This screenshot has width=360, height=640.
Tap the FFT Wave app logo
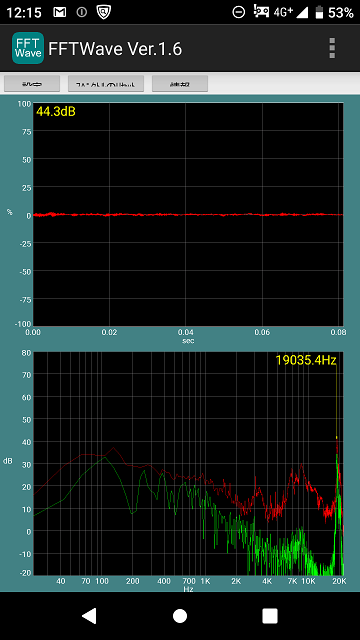[28, 48]
